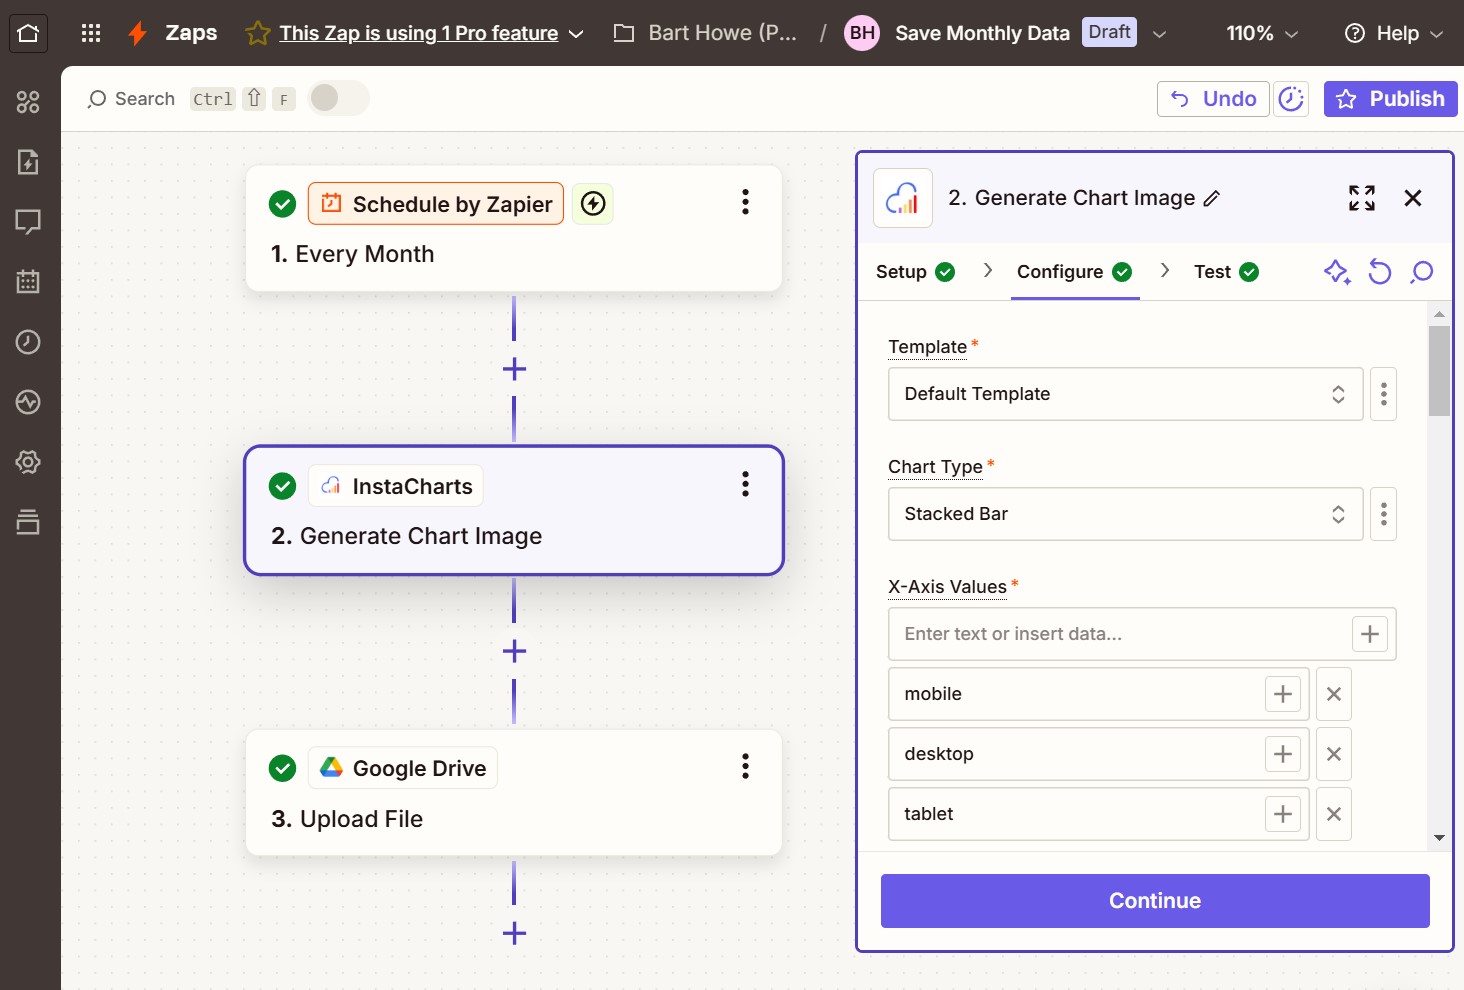Image resolution: width=1464 pixels, height=990 pixels.
Task: Click the BH user avatar
Action: pos(862,33)
